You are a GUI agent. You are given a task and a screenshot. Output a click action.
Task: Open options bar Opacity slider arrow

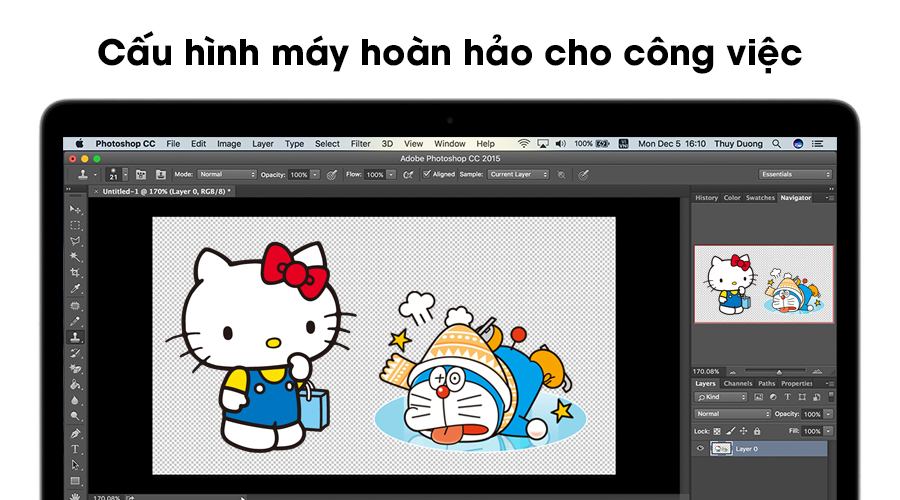[x=315, y=175]
